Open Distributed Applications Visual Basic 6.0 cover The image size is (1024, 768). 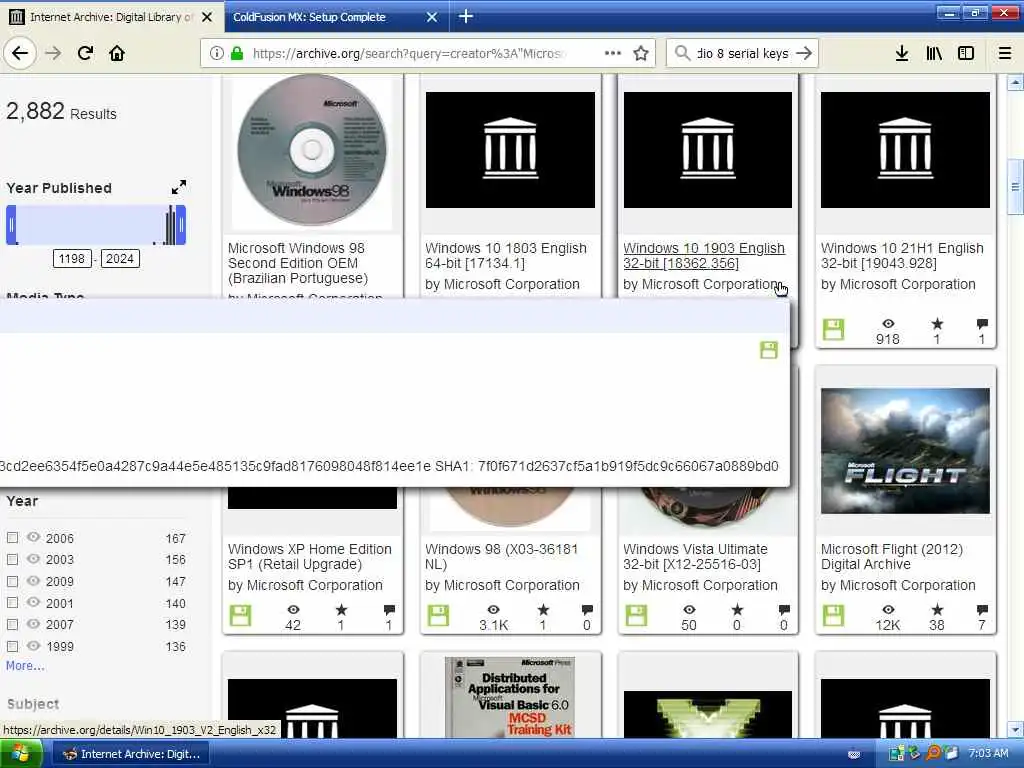510,697
